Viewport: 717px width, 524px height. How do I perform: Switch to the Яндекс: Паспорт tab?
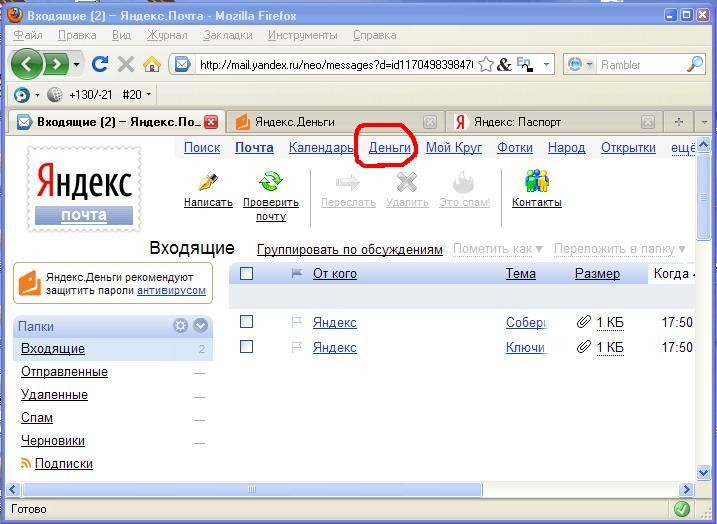(x=554, y=122)
